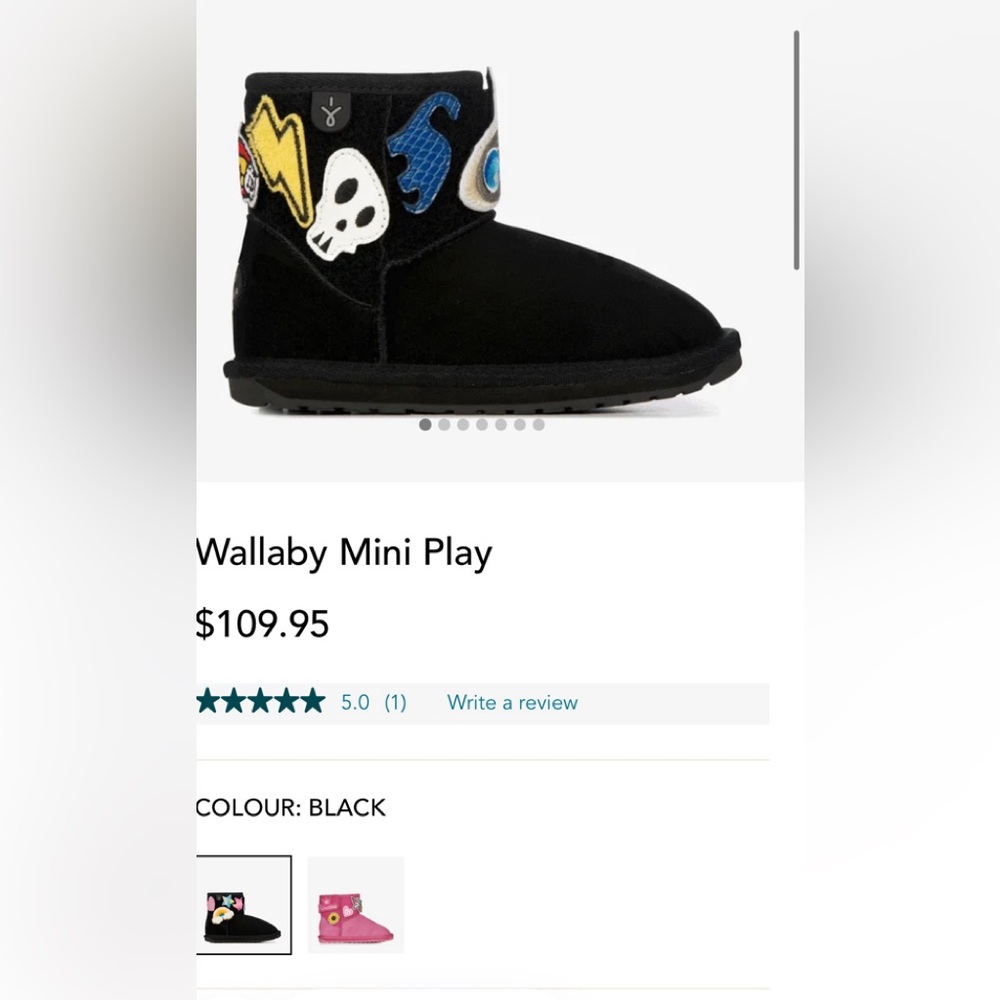This screenshot has width=1000, height=1000.
Task: Jump to the last carousel dot
Action: tap(539, 425)
